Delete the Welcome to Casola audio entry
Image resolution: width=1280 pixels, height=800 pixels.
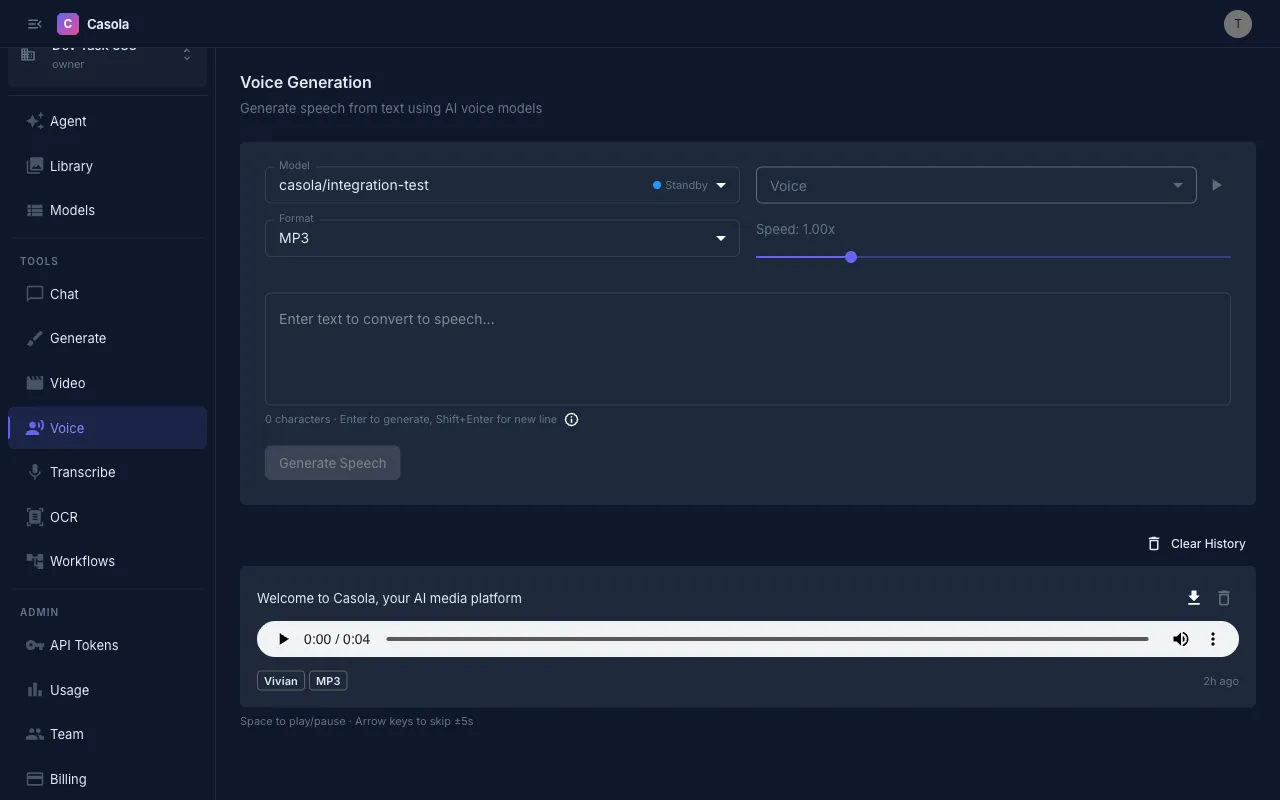pyautogui.click(x=1224, y=597)
